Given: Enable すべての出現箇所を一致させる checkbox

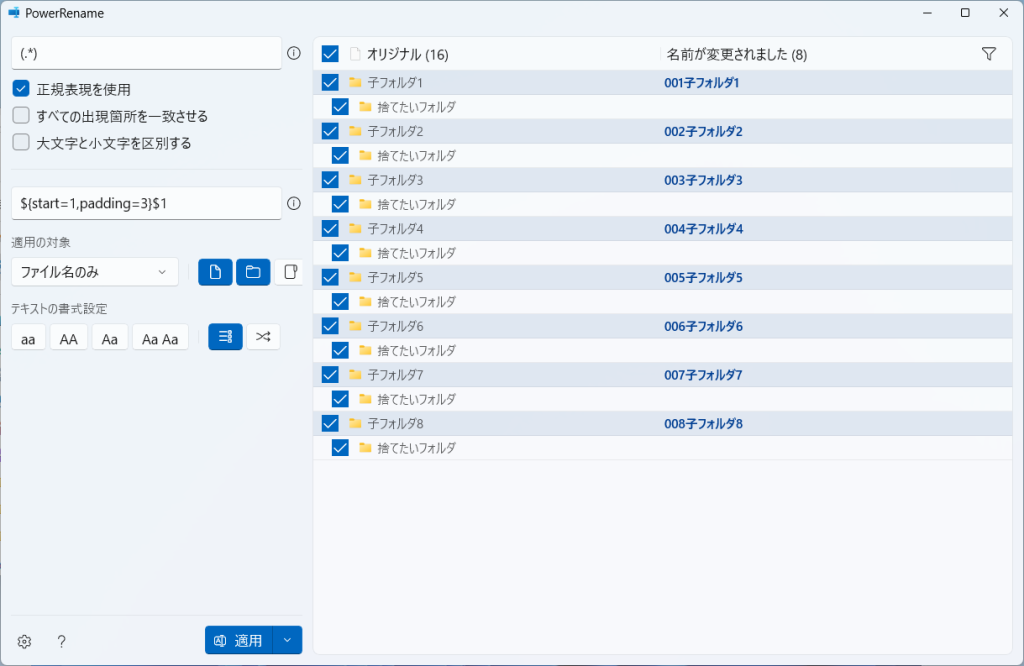Looking at the screenshot, I should coord(21,116).
